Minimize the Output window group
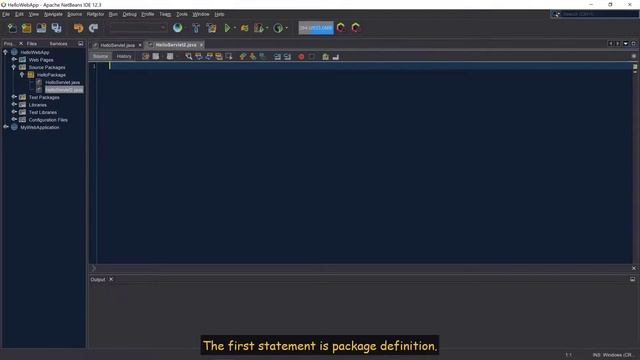The width and height of the screenshot is (640, 360). point(632,279)
